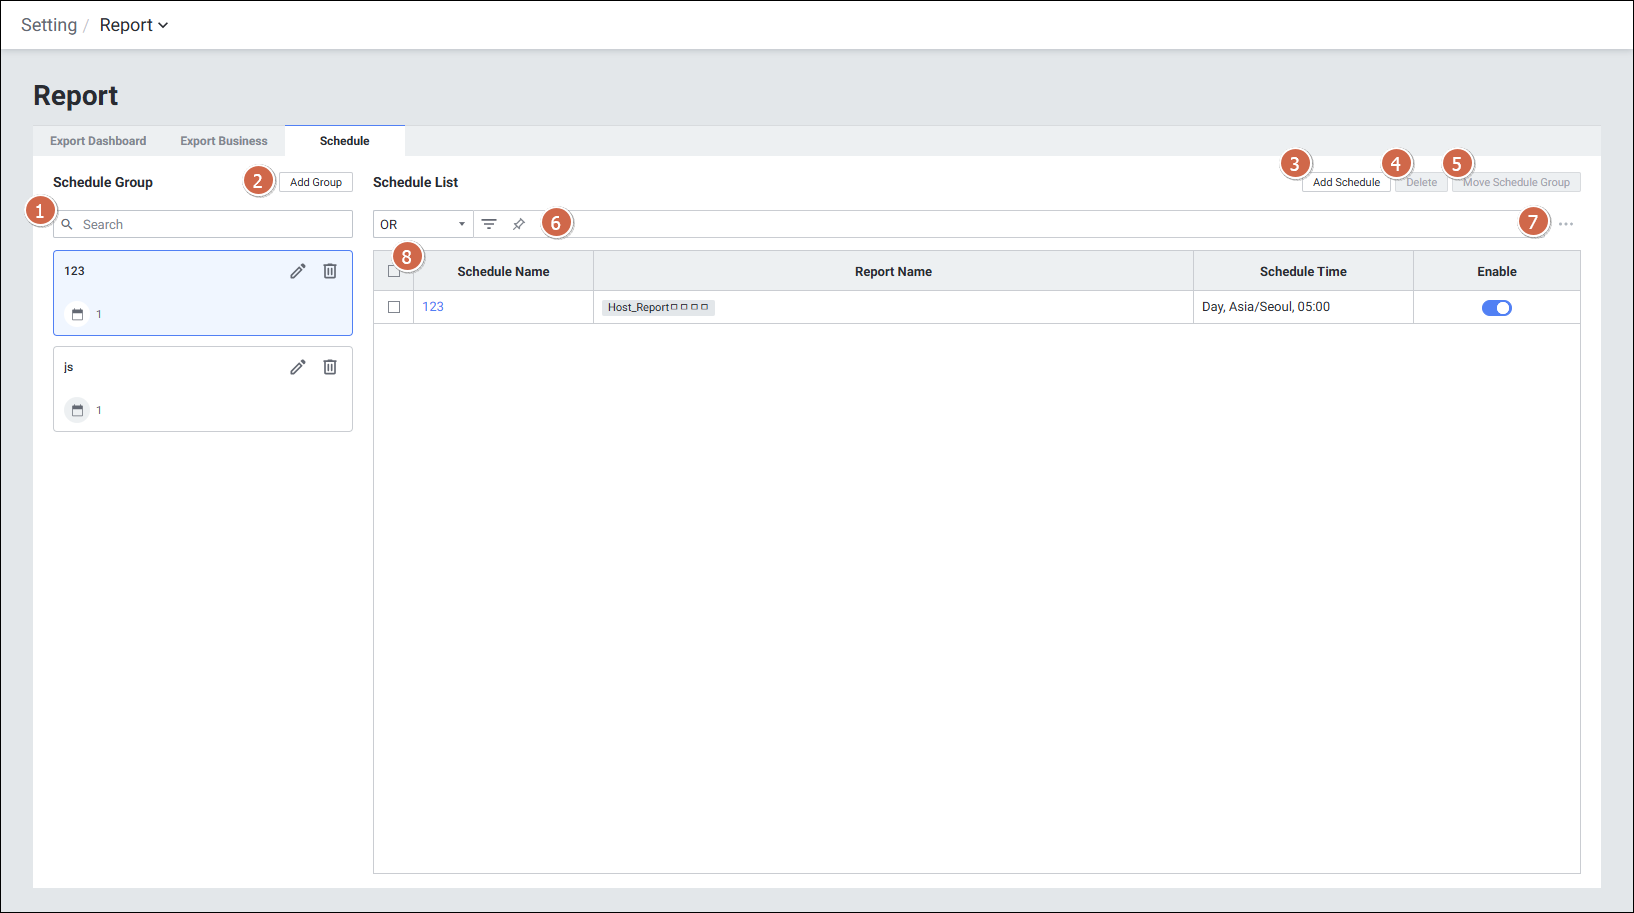Screen dimensions: 1634x913
Task: Delete schedule group 123 via trash icon
Action: click(330, 271)
